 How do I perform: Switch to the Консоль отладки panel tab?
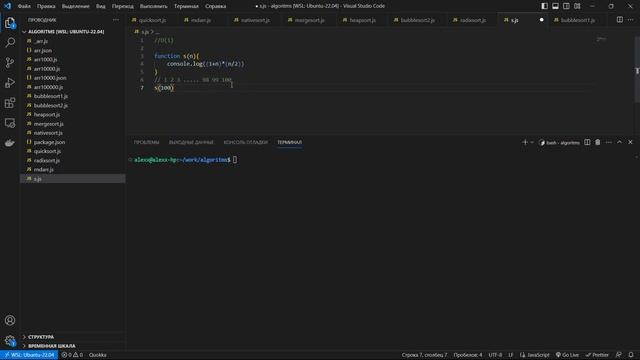(x=246, y=142)
